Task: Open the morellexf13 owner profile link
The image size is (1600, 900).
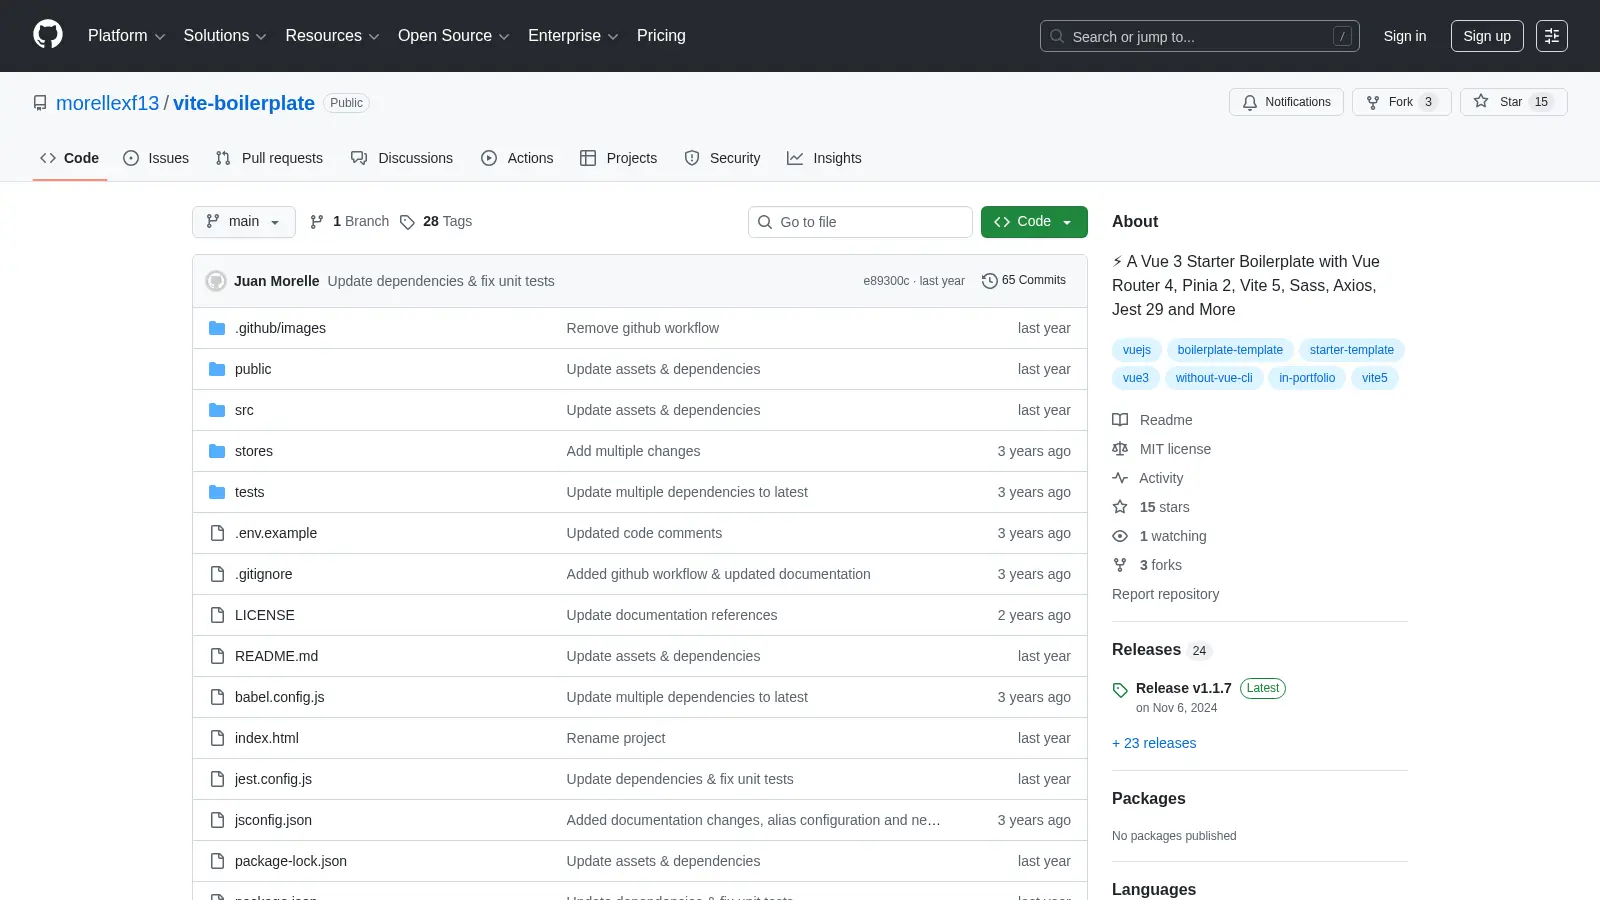Action: pos(107,103)
